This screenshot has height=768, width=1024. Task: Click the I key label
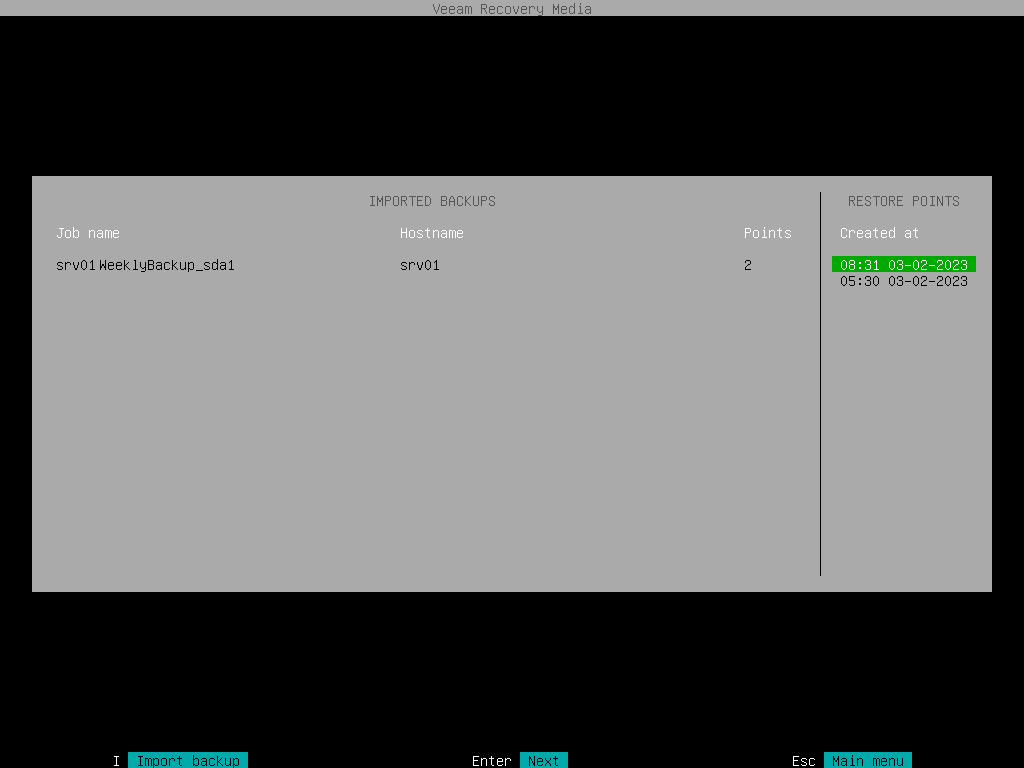(116, 761)
